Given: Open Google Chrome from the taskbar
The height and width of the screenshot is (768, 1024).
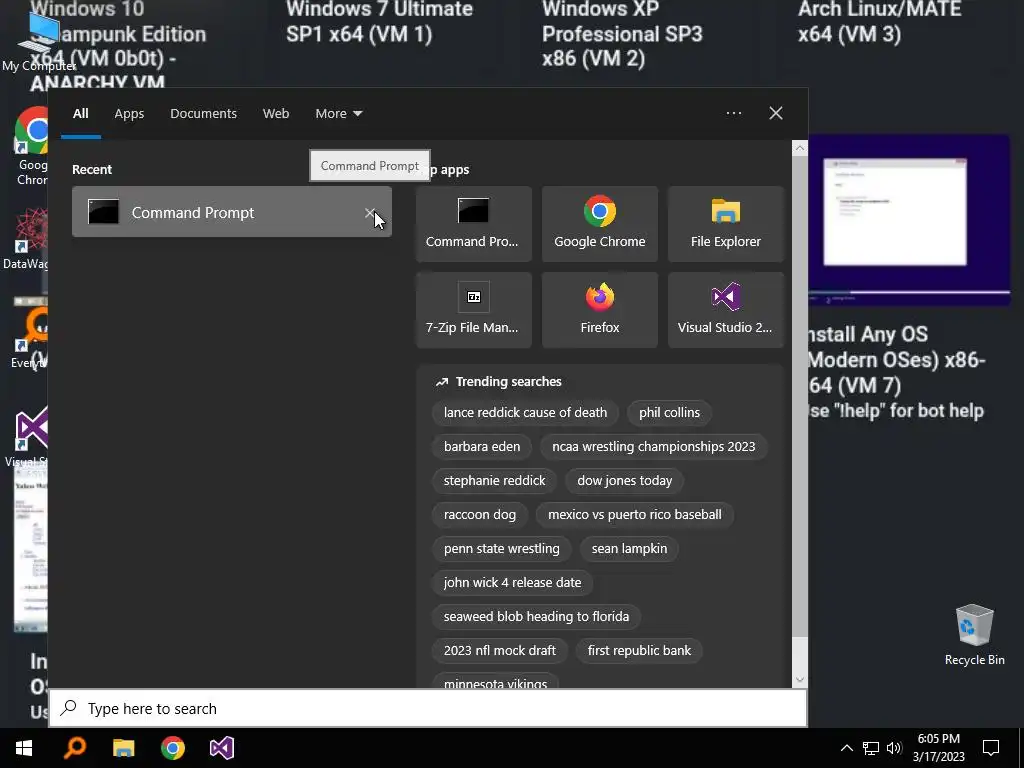Looking at the screenshot, I should coord(172,748).
